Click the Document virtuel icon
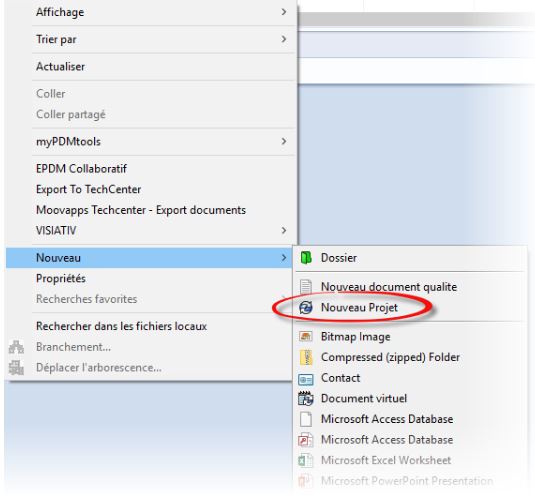This screenshot has height=503, width=535. coord(306,398)
